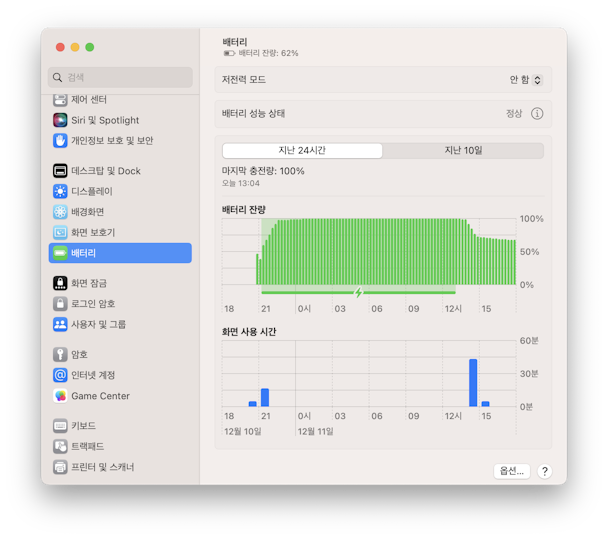Click the 디스플레이 sun icon

(60, 191)
